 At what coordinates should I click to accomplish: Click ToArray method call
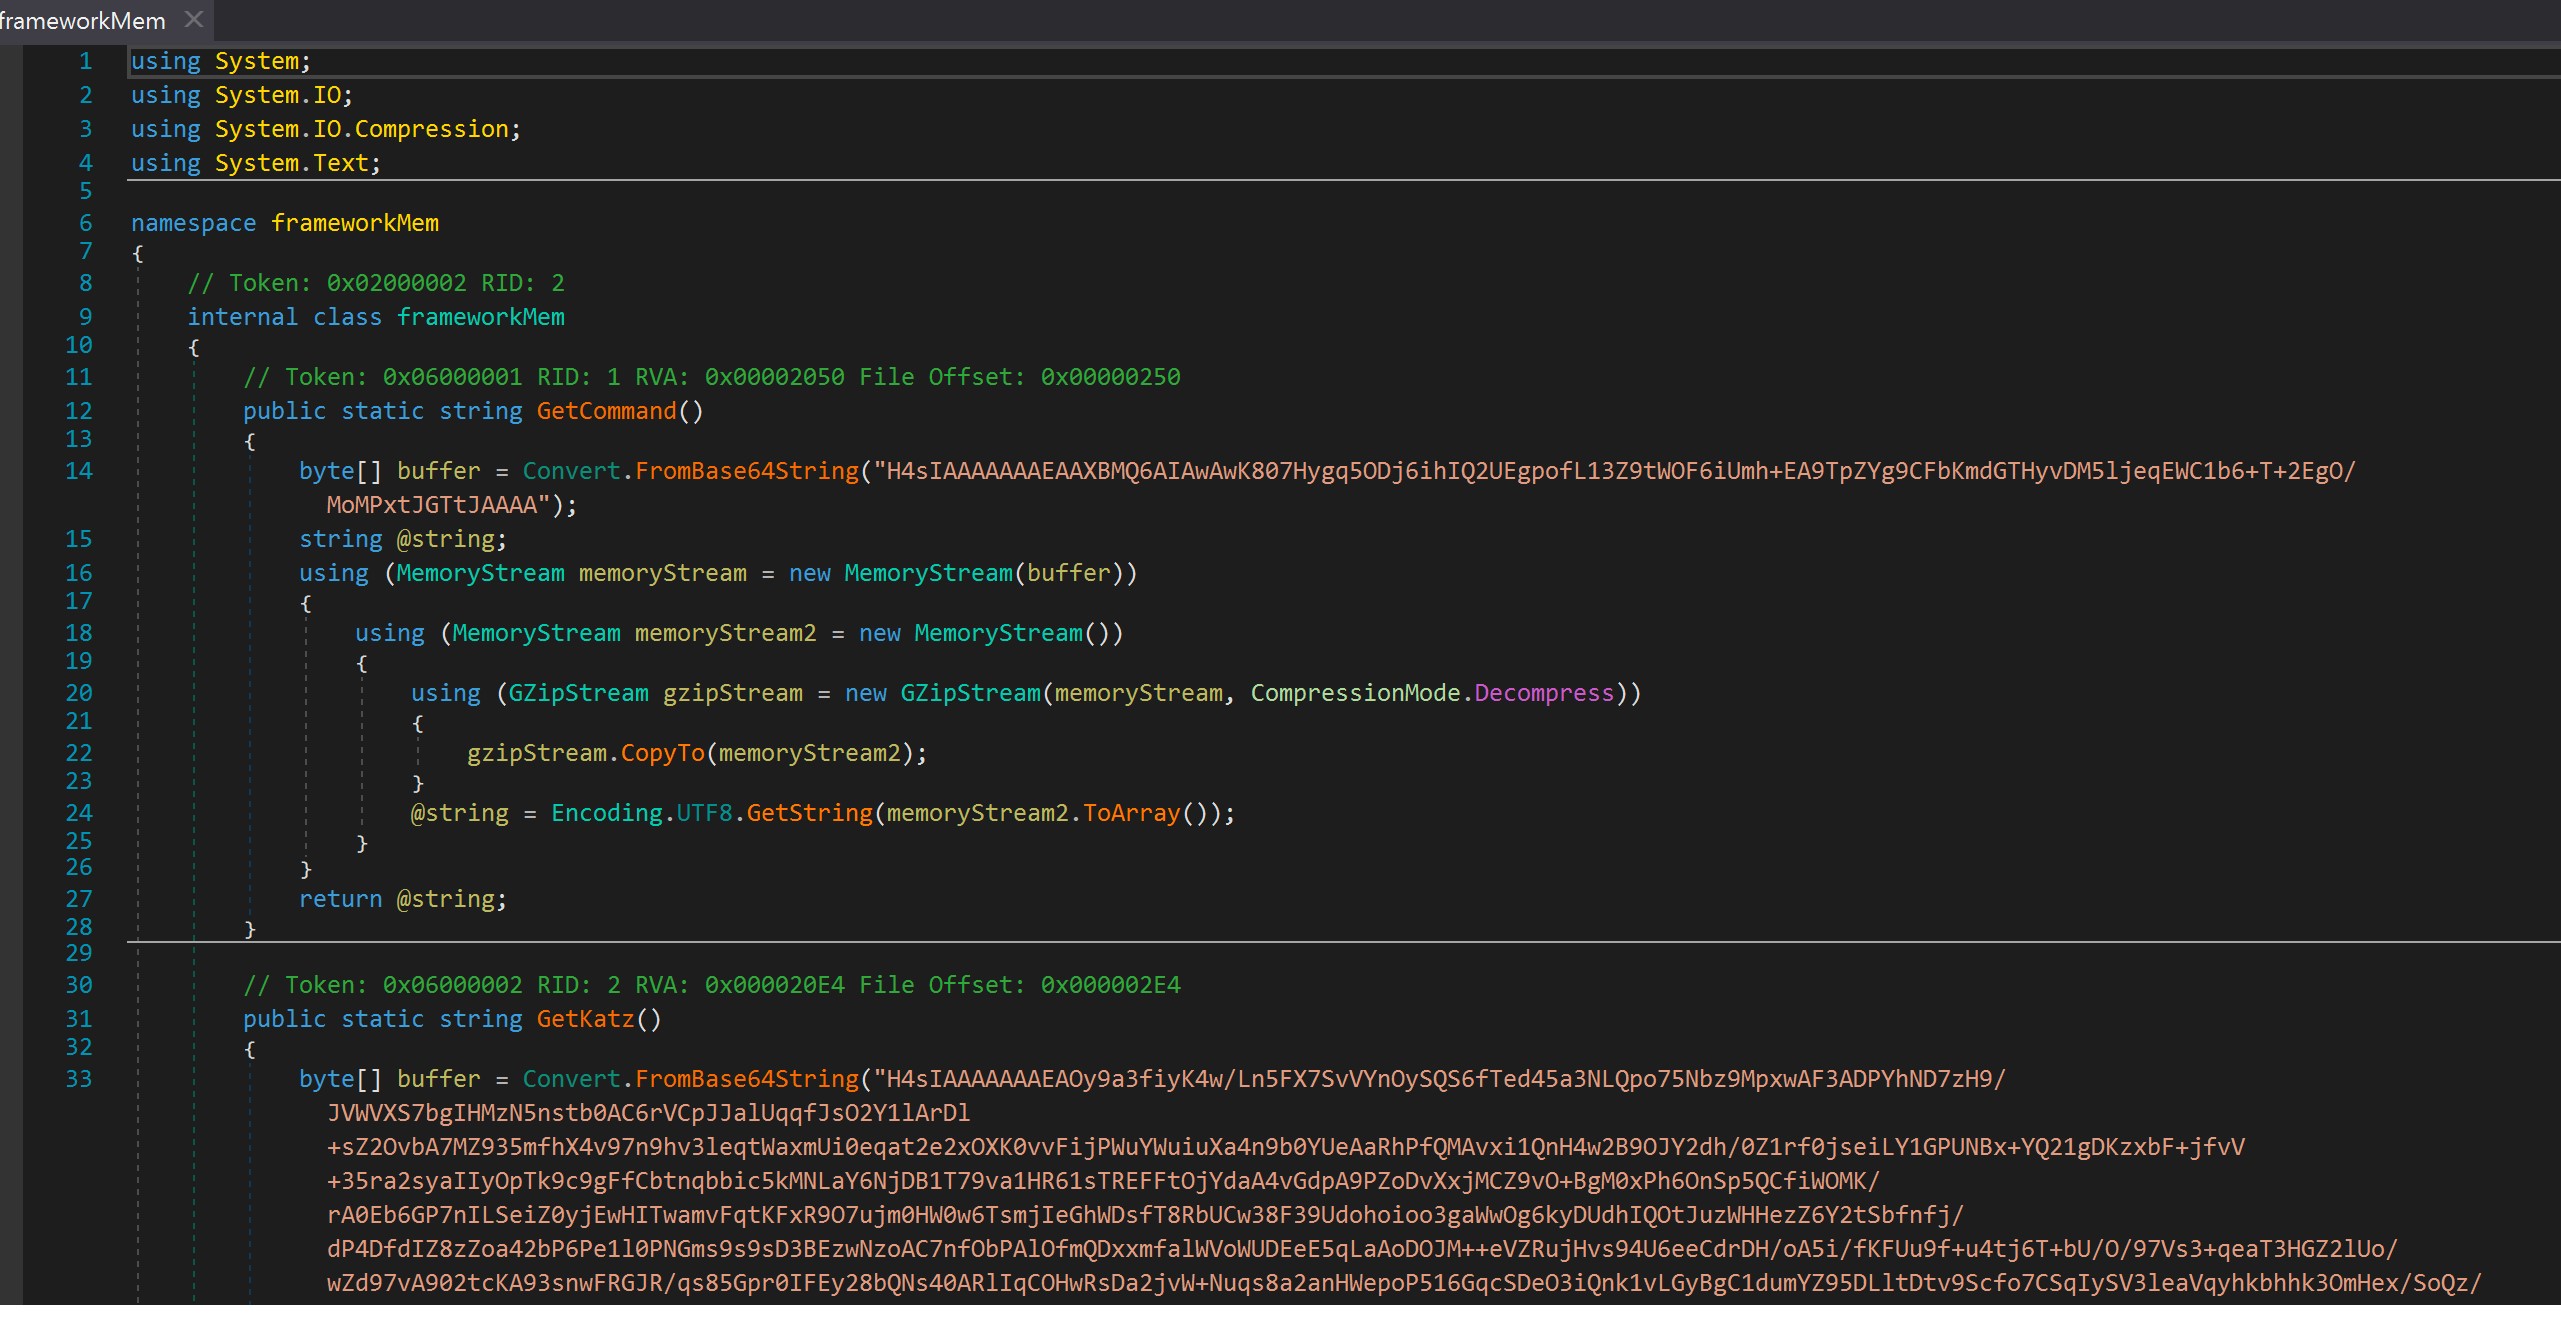1131,813
